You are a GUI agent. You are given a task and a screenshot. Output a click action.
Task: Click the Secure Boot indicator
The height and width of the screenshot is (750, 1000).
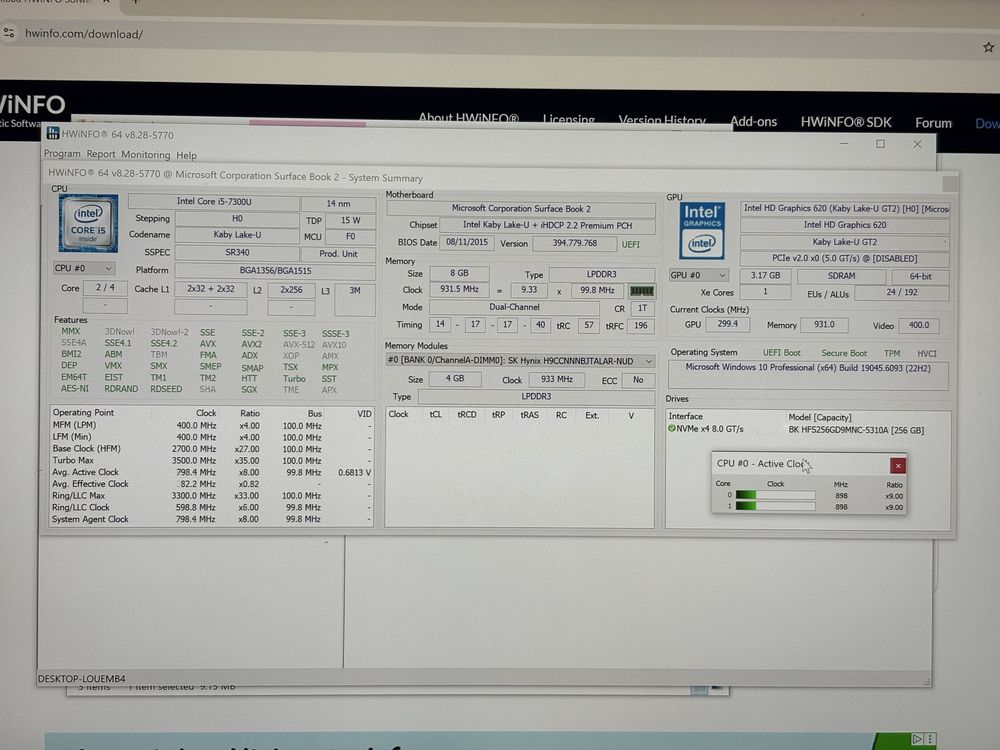[x=844, y=353]
